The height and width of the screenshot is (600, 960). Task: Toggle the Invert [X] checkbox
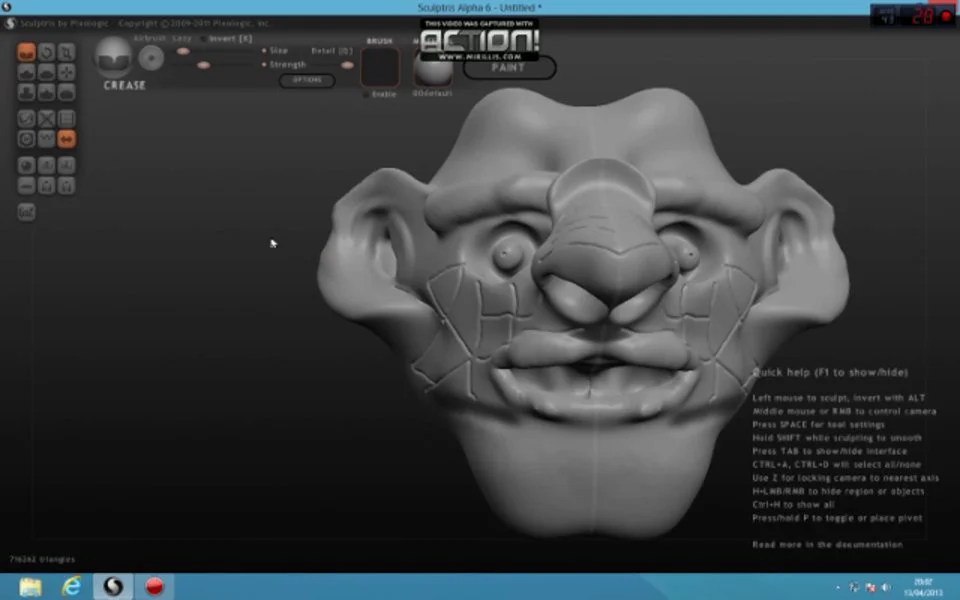click(227, 39)
